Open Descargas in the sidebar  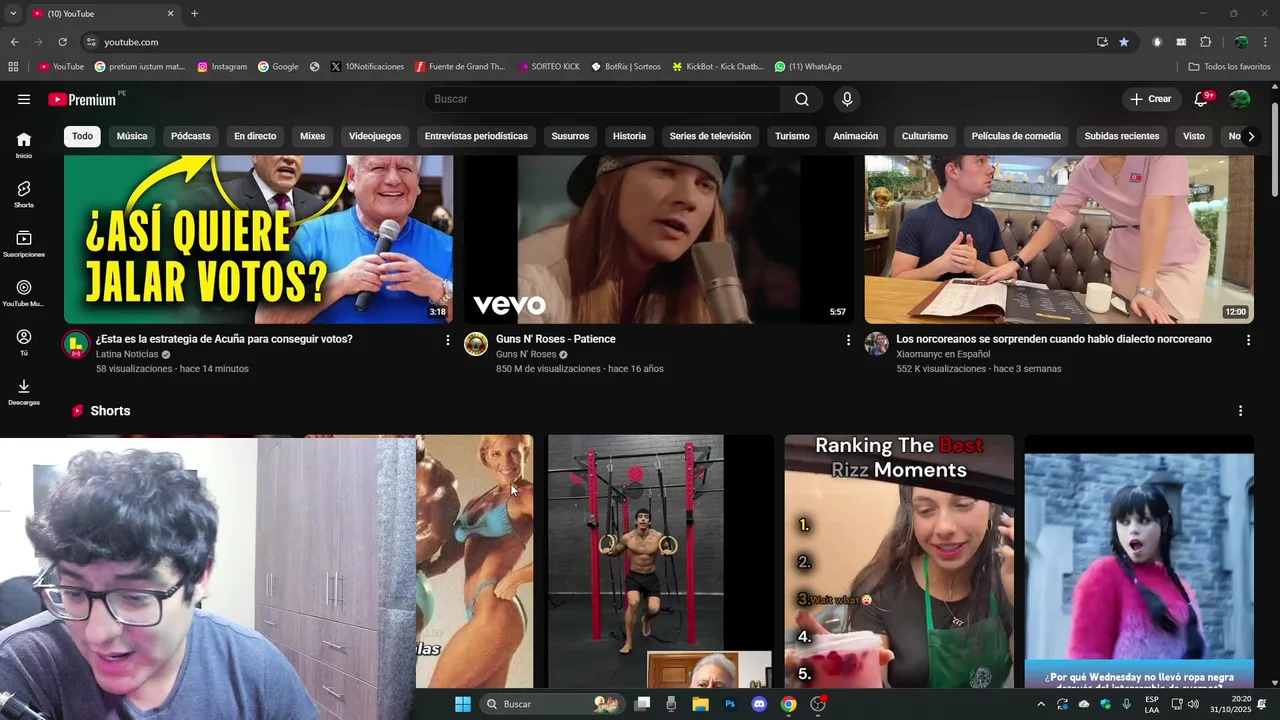click(x=24, y=392)
